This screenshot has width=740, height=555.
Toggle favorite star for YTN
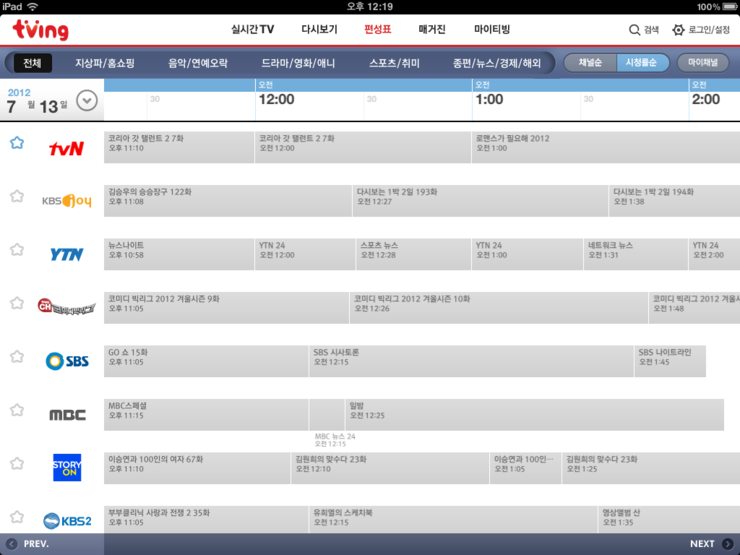[x=16, y=249]
